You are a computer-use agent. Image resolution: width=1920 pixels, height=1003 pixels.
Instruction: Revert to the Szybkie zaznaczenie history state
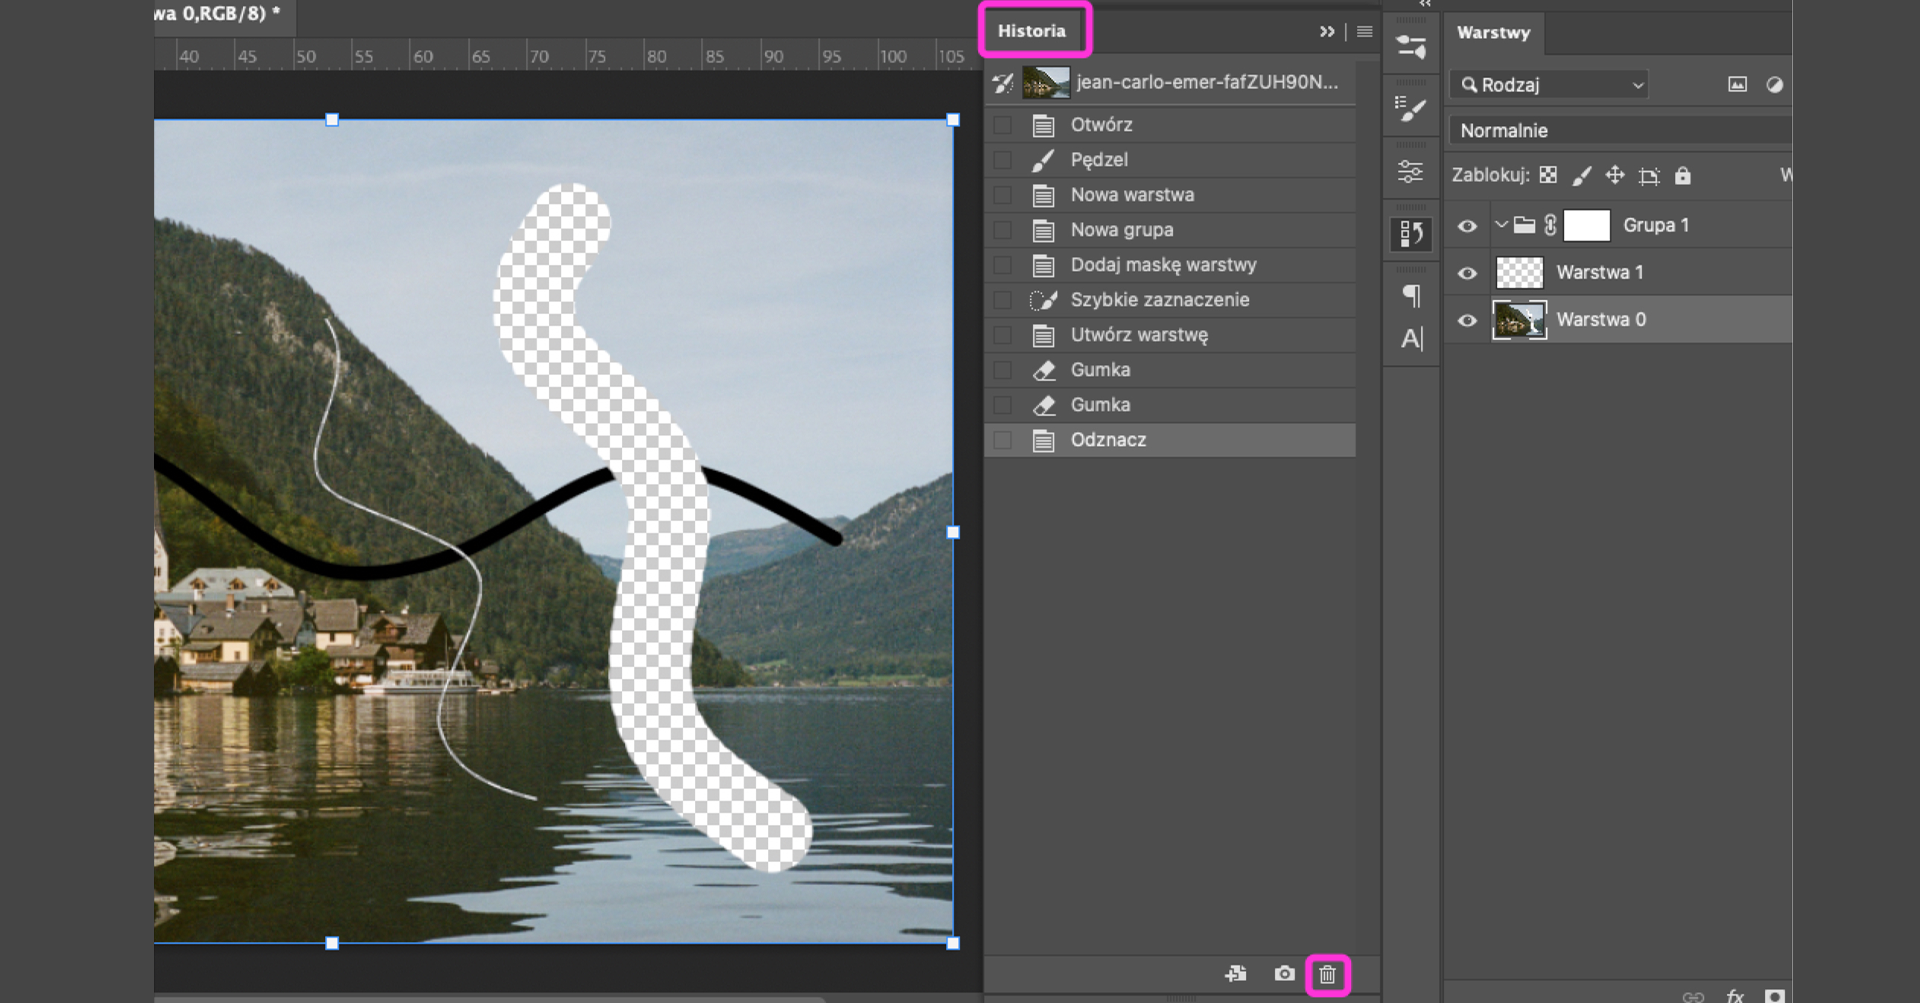1159,300
